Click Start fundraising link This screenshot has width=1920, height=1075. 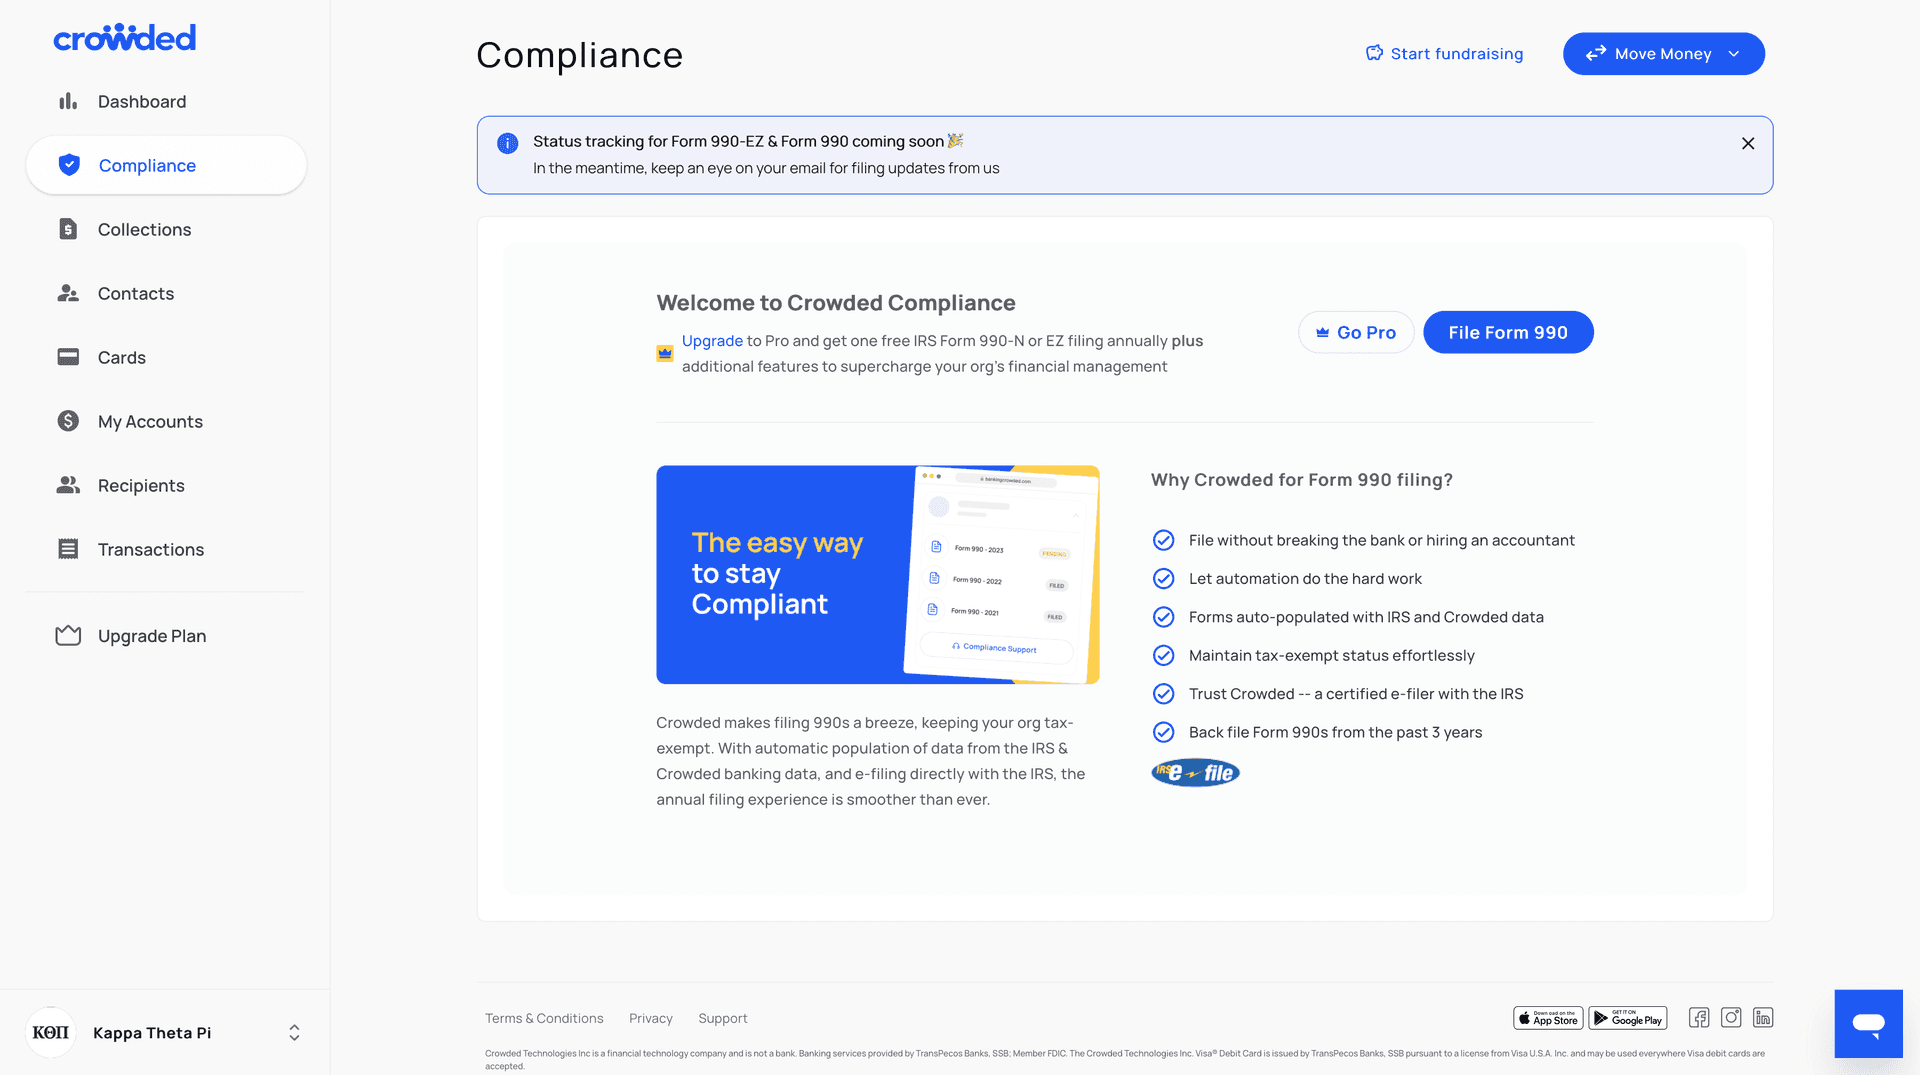click(1445, 54)
